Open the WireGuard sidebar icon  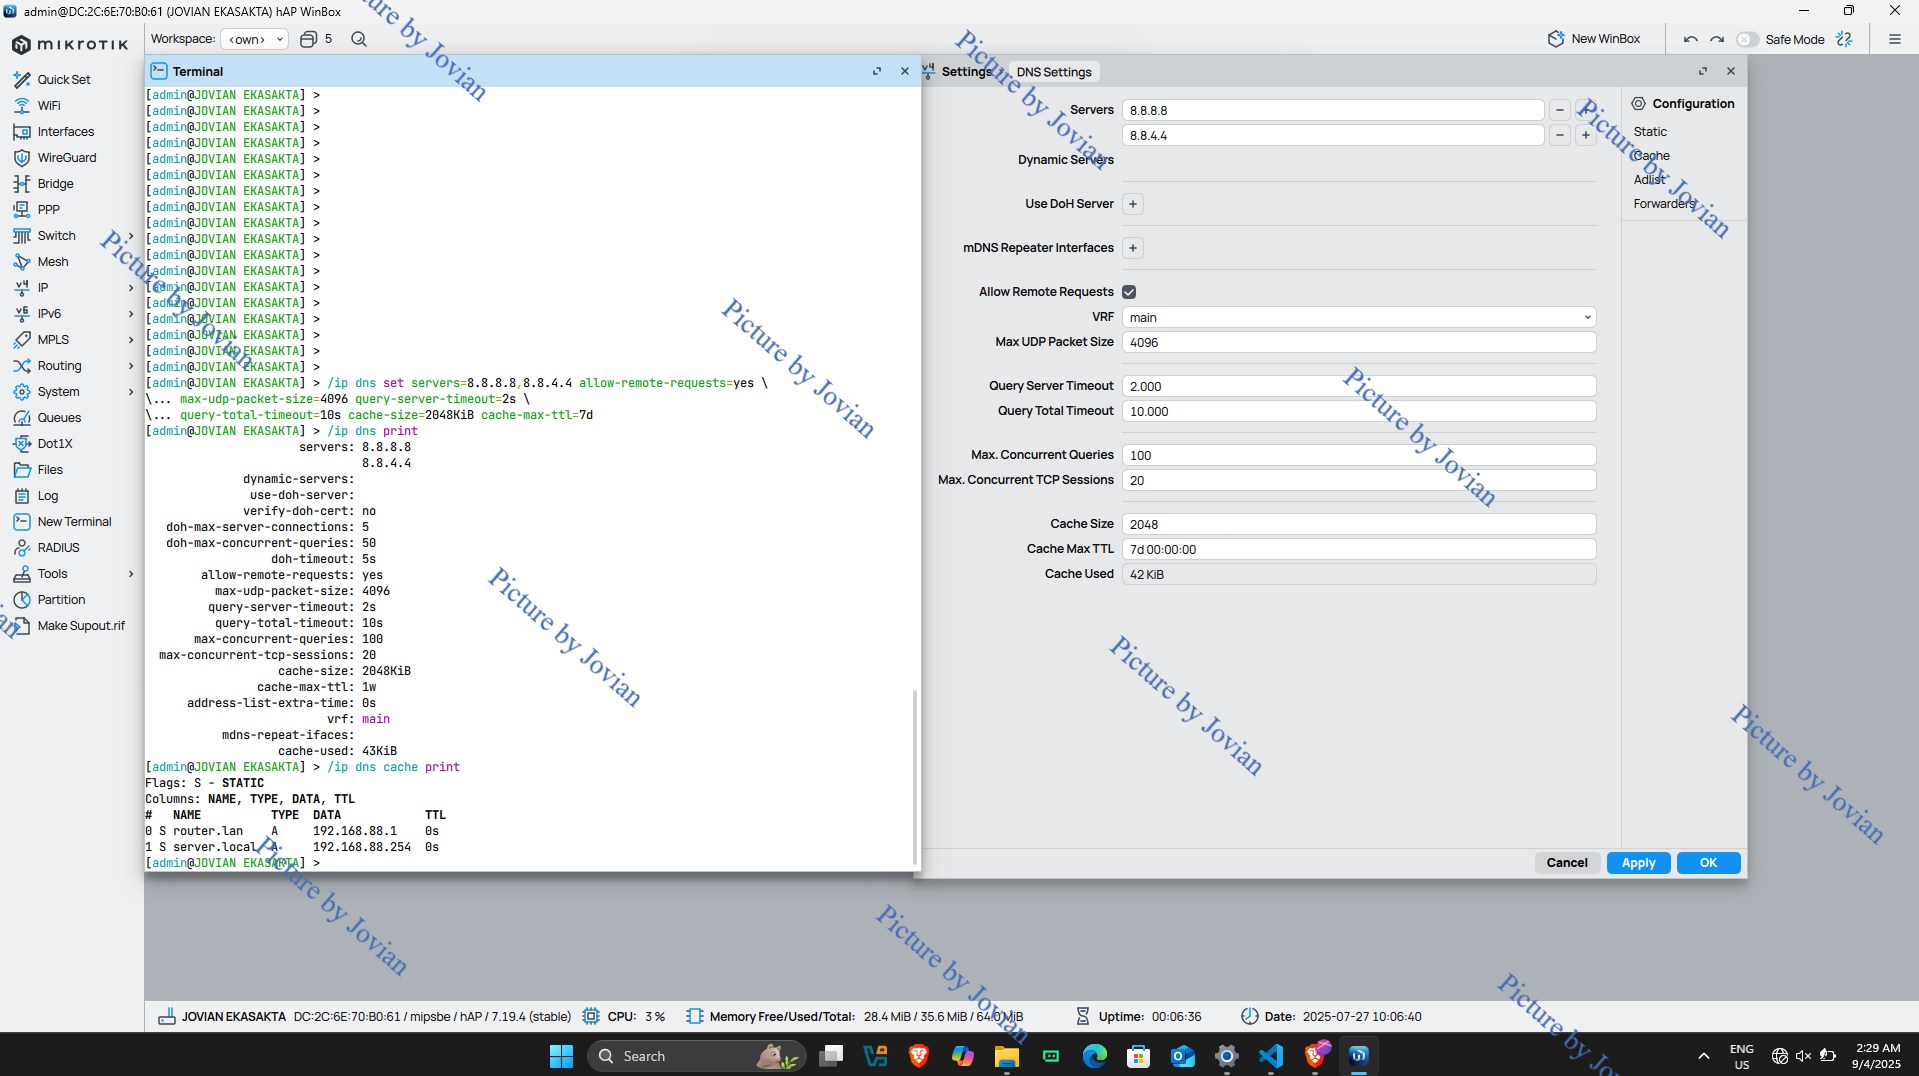[x=22, y=158]
